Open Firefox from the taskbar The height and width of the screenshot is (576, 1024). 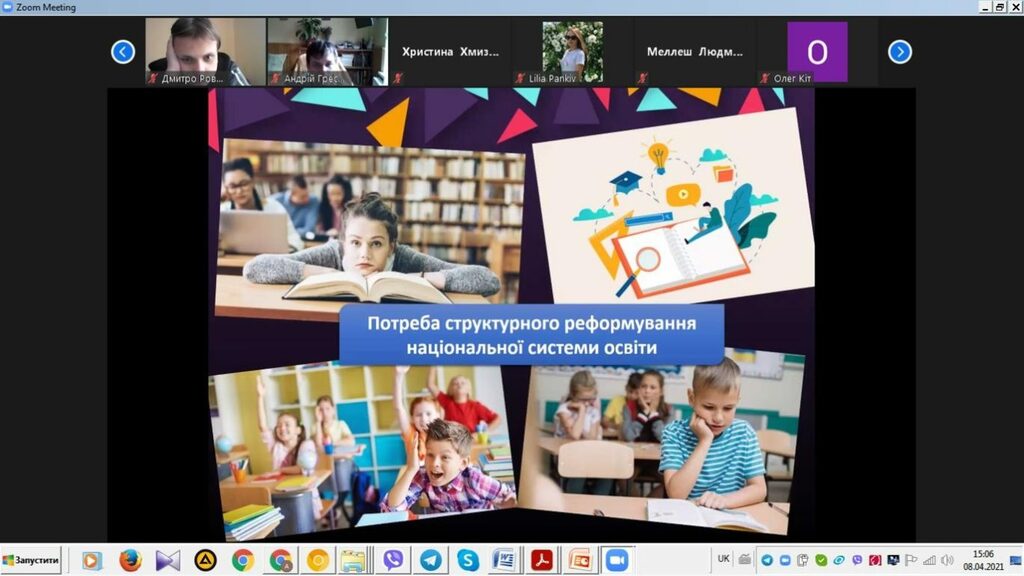tap(130, 560)
